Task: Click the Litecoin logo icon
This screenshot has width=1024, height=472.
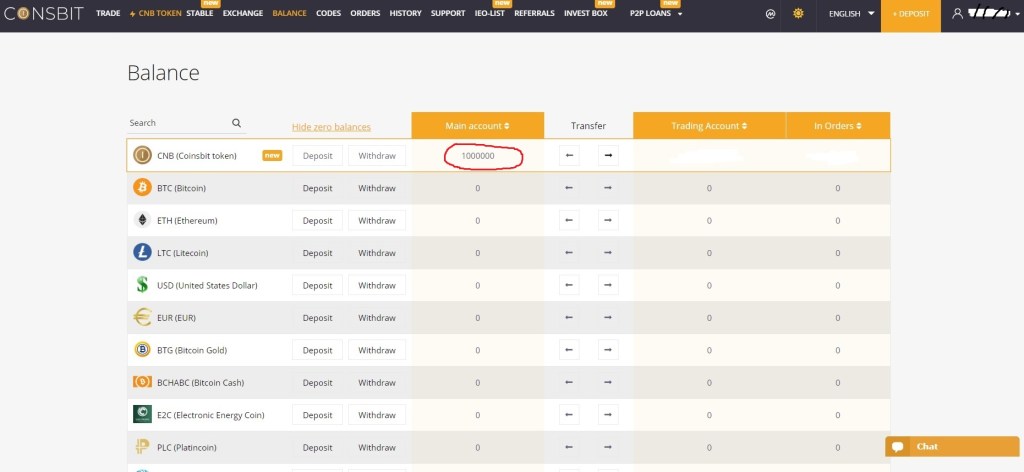Action: tap(142, 253)
